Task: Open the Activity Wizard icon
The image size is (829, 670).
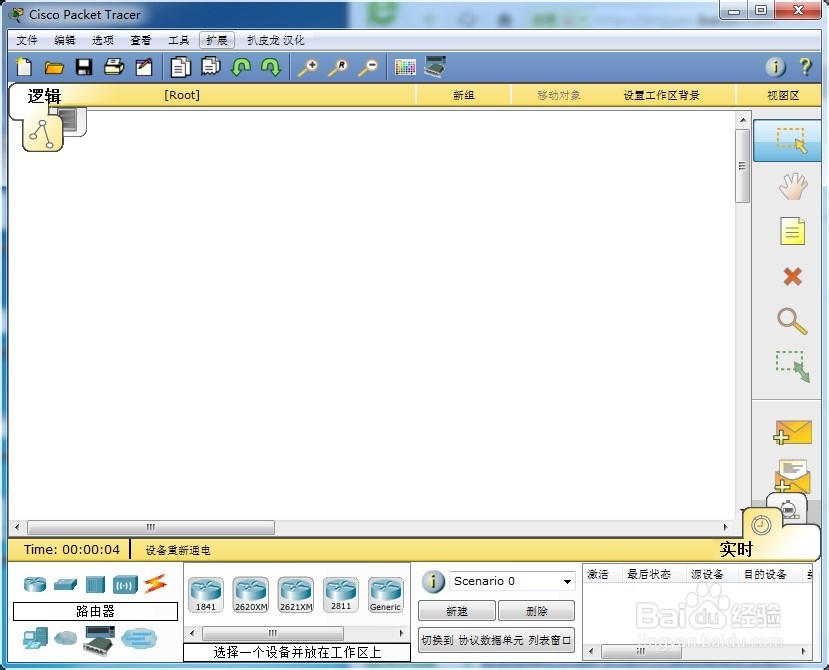Action: coord(144,67)
